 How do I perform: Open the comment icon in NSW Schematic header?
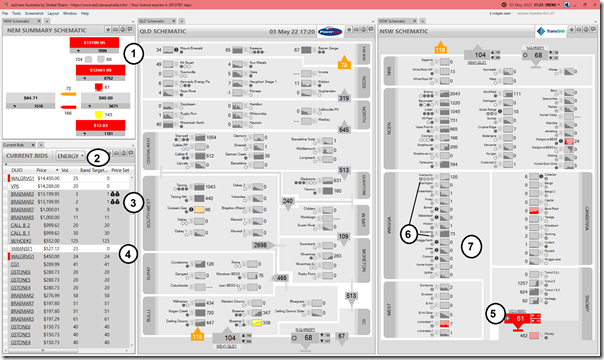593,29
